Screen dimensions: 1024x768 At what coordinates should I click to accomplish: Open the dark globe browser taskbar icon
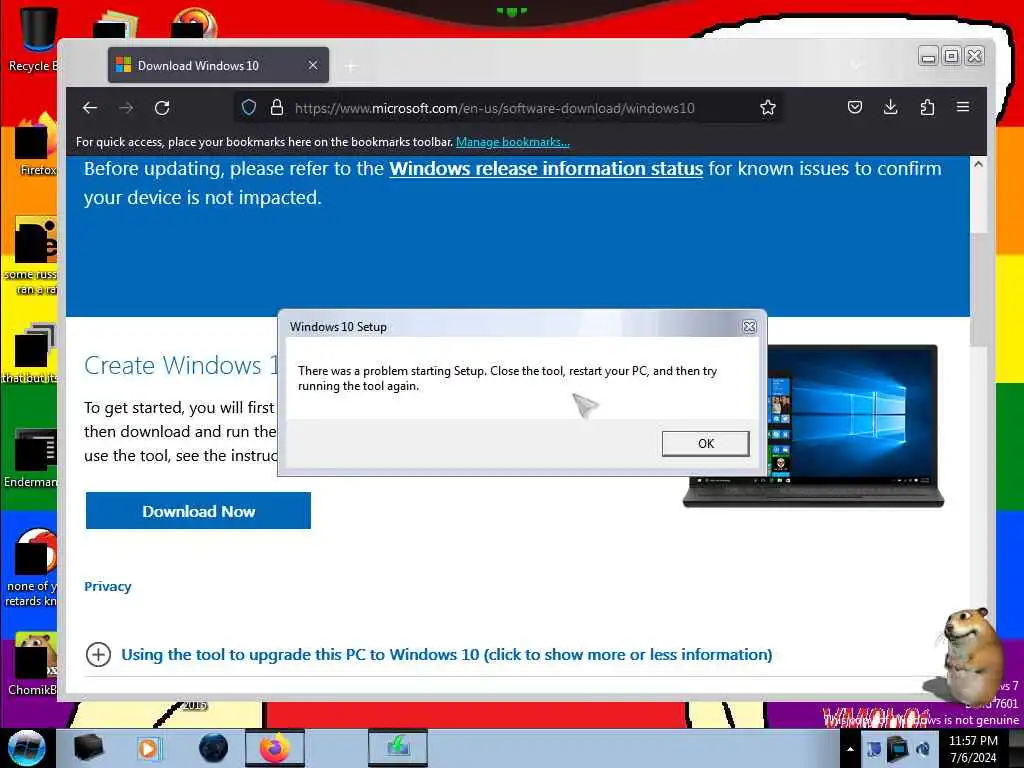[214, 748]
